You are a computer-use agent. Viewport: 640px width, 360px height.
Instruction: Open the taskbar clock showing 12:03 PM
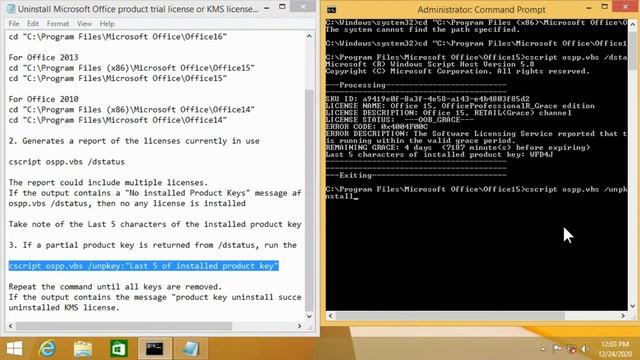pos(614,349)
